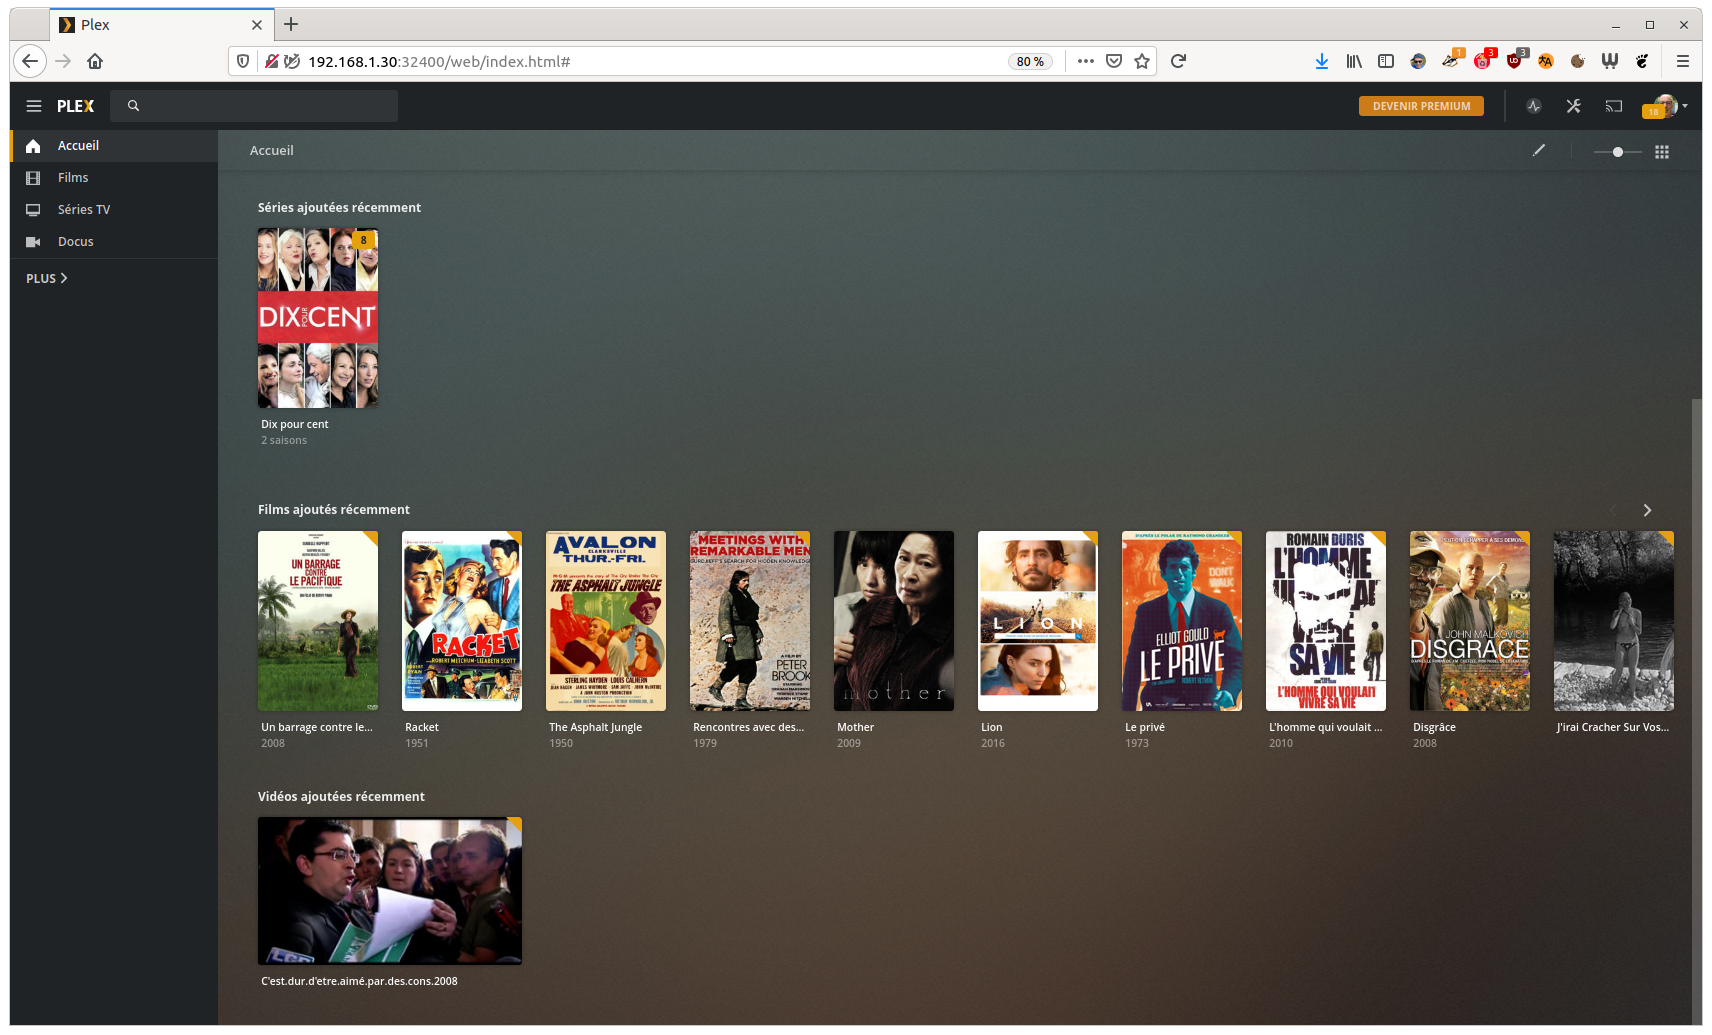1712x1035 pixels.
Task: Click the Activity pulse icon
Action: pos(1534,106)
